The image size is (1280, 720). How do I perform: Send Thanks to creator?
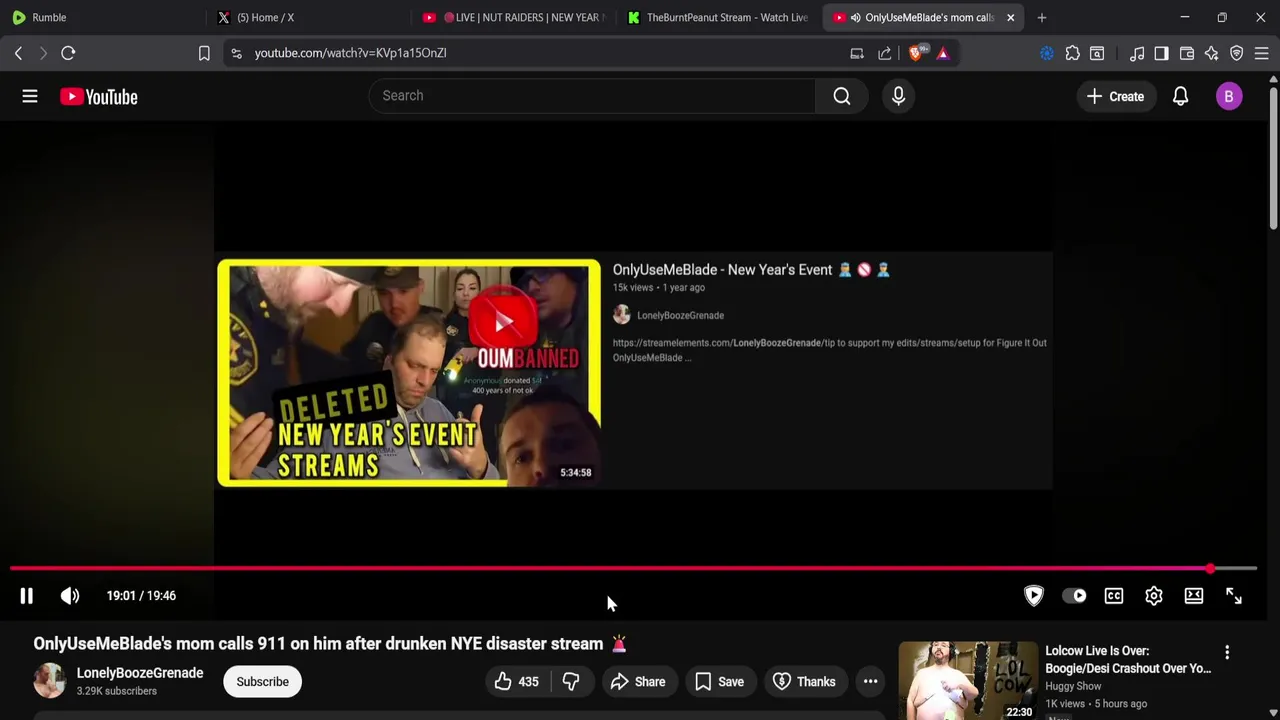click(x=806, y=682)
